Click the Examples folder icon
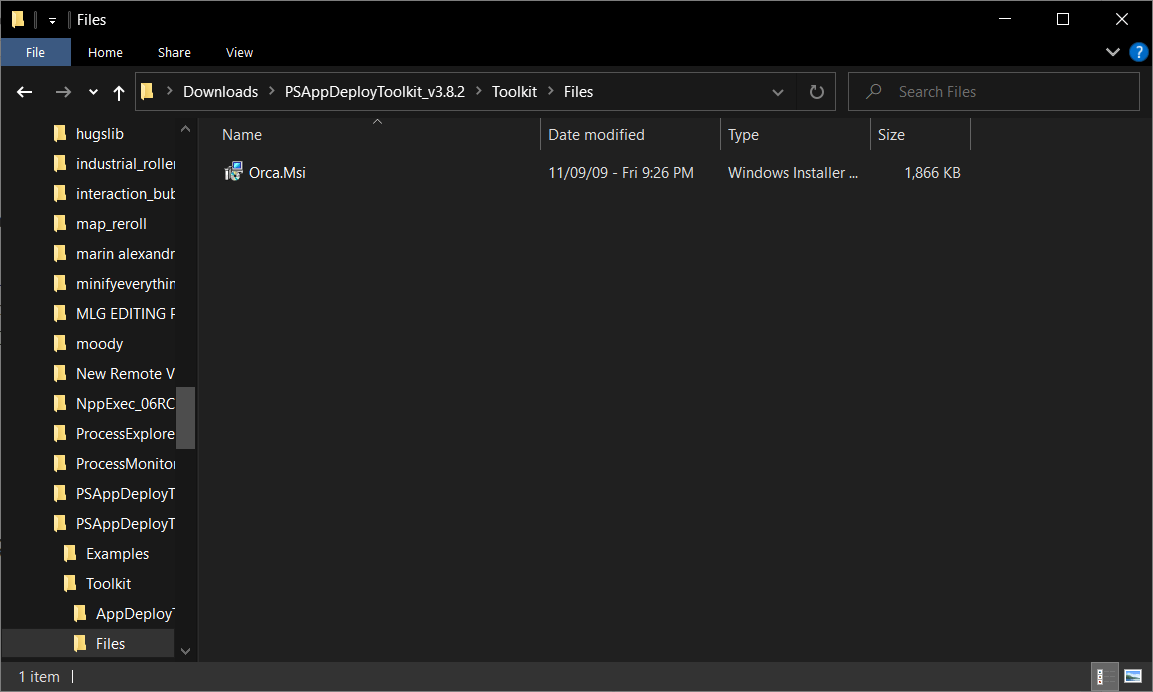The width and height of the screenshot is (1153, 692). click(x=71, y=553)
